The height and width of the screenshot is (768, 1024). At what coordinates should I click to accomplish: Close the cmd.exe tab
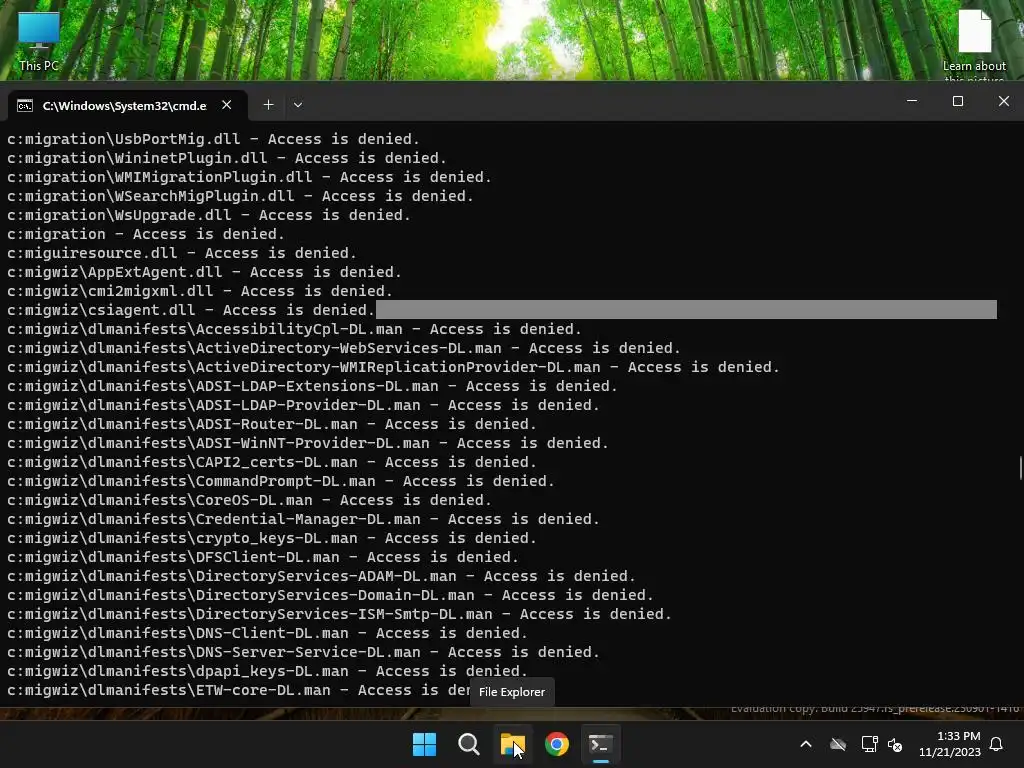(227, 104)
